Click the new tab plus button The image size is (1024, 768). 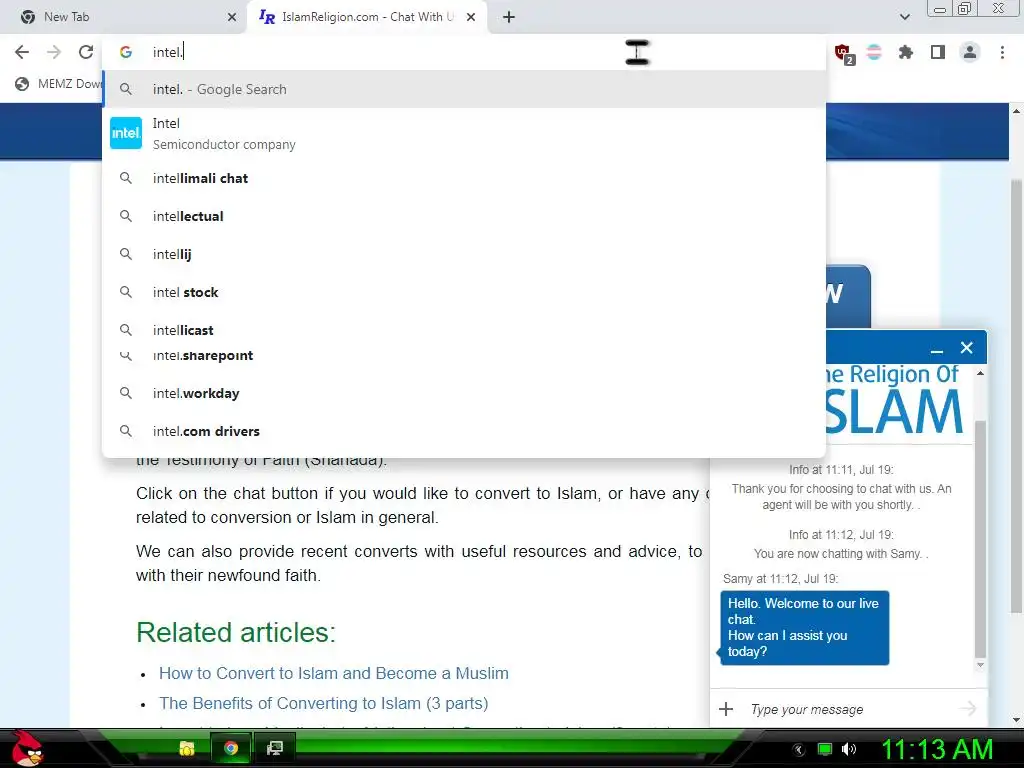tap(509, 17)
